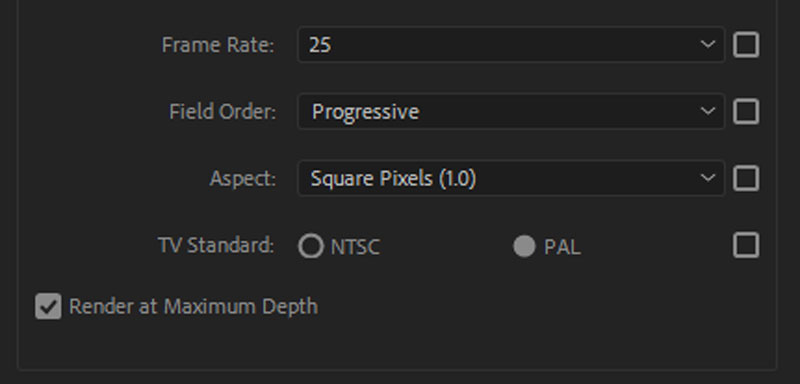Click the Render at Maximum Depth label
800x384 pixels.
[193, 307]
